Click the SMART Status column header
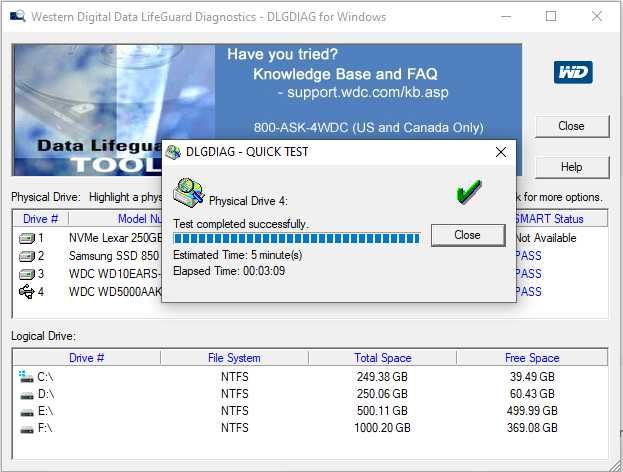 pos(561,219)
